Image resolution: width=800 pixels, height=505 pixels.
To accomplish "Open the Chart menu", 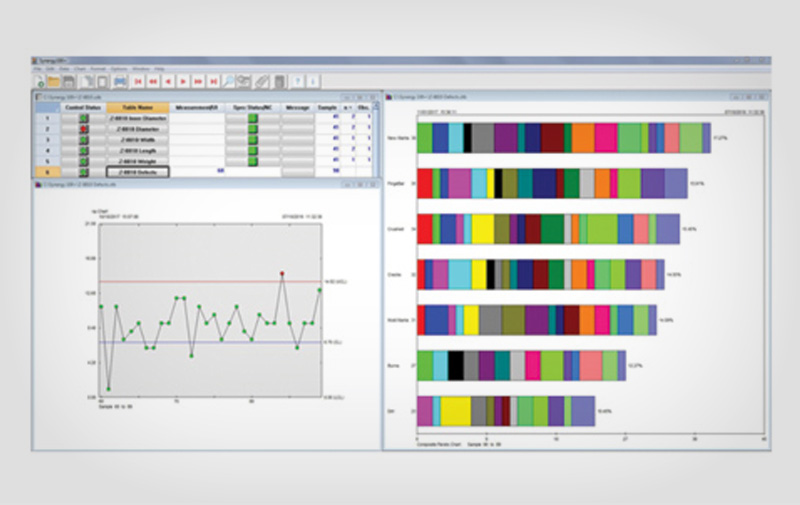I will [x=80, y=69].
